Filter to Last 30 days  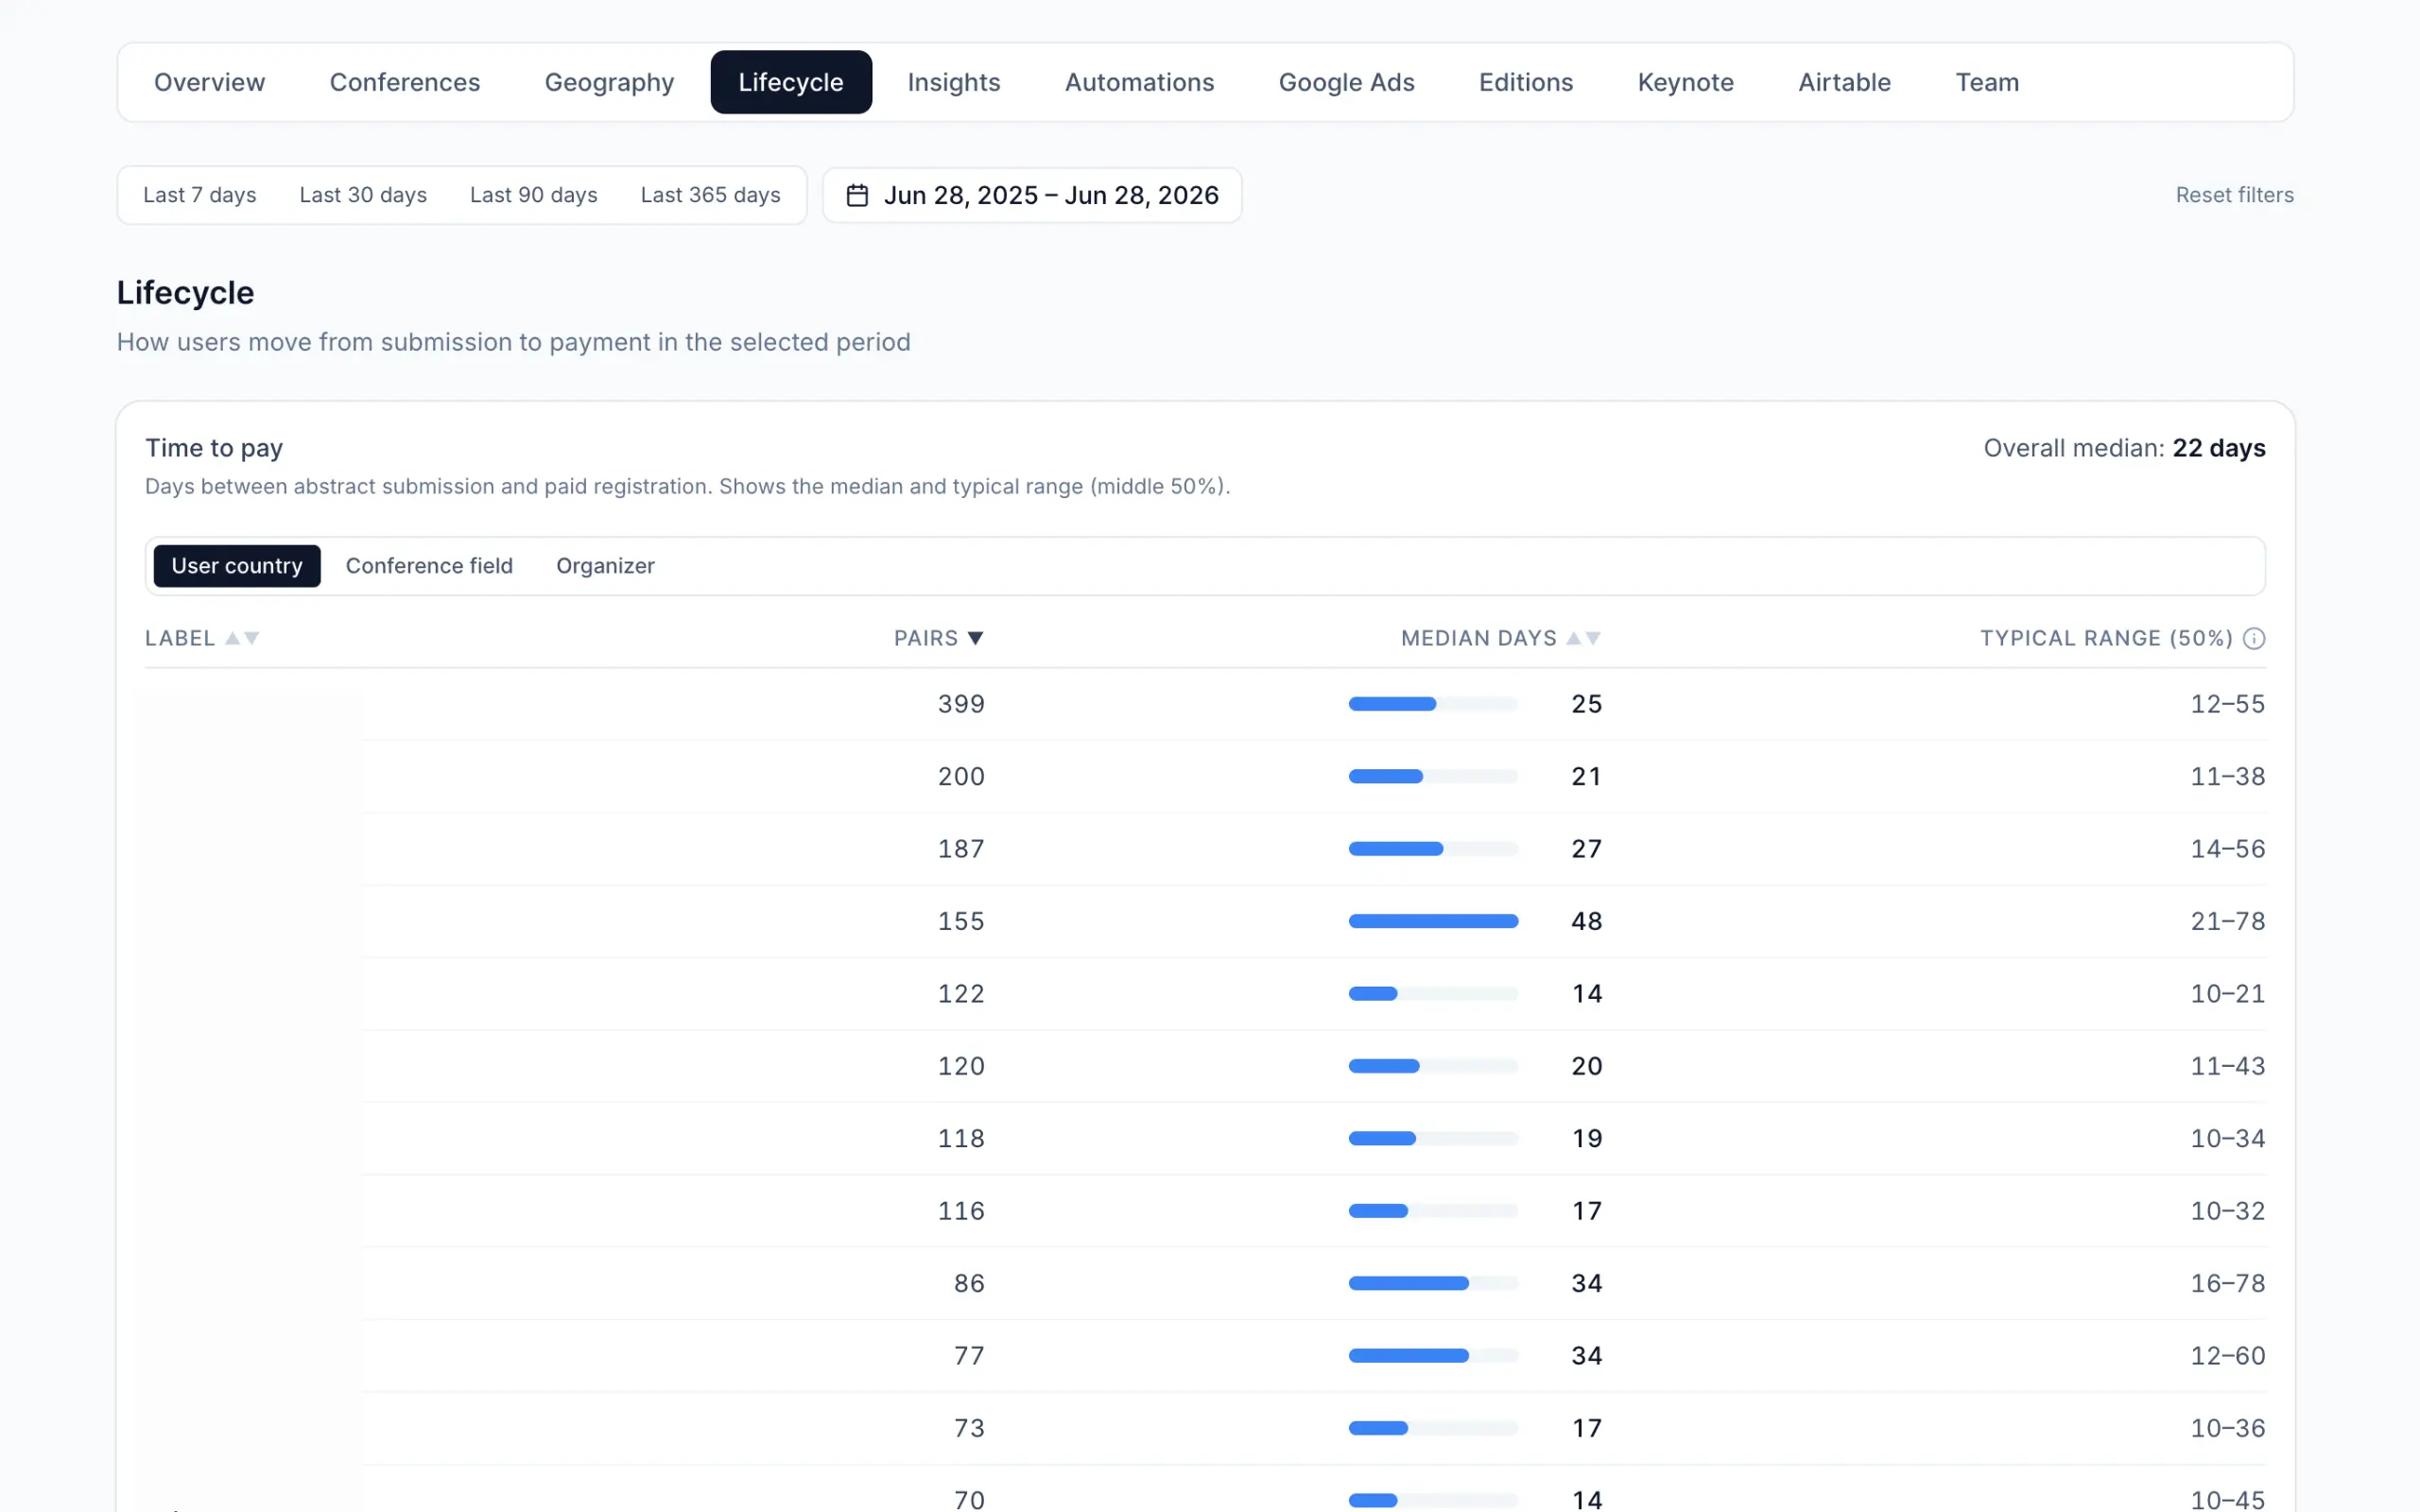[363, 195]
